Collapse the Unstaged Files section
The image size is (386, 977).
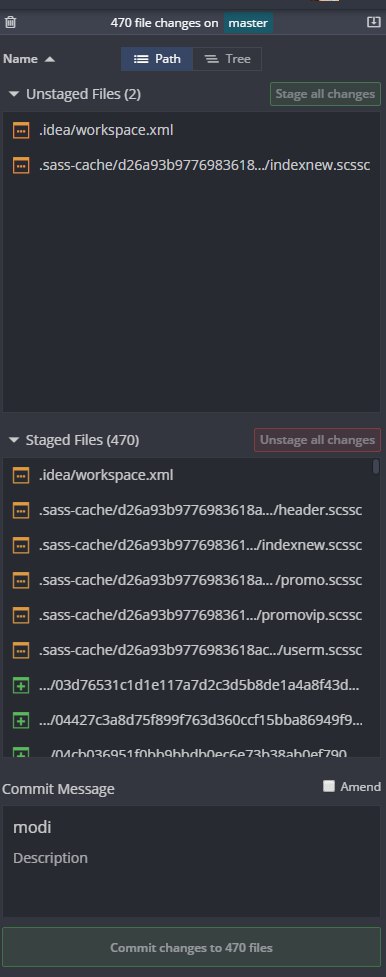coord(14,94)
